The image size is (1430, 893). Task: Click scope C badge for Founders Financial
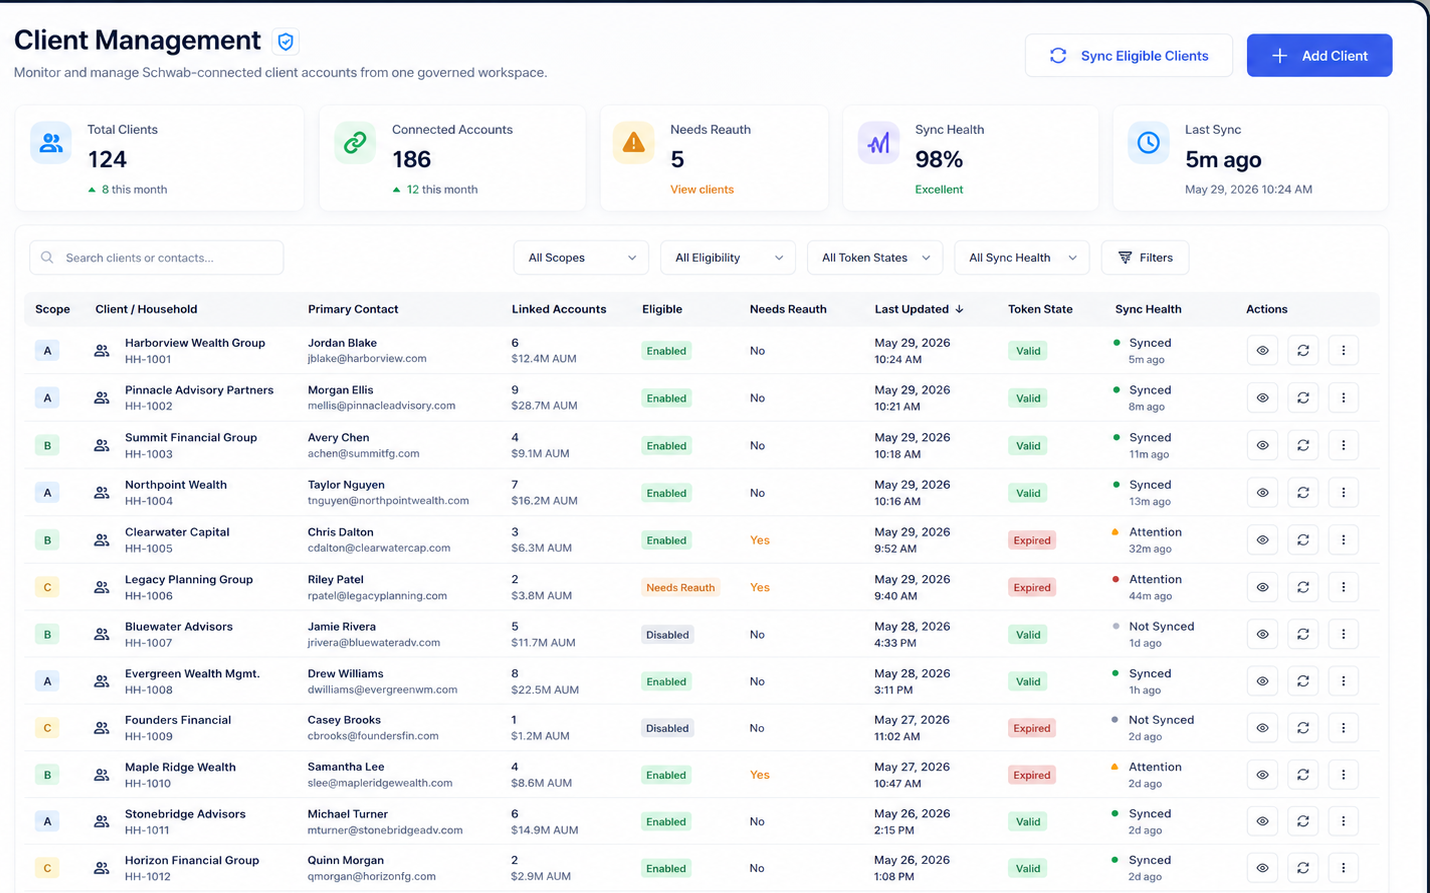click(47, 728)
